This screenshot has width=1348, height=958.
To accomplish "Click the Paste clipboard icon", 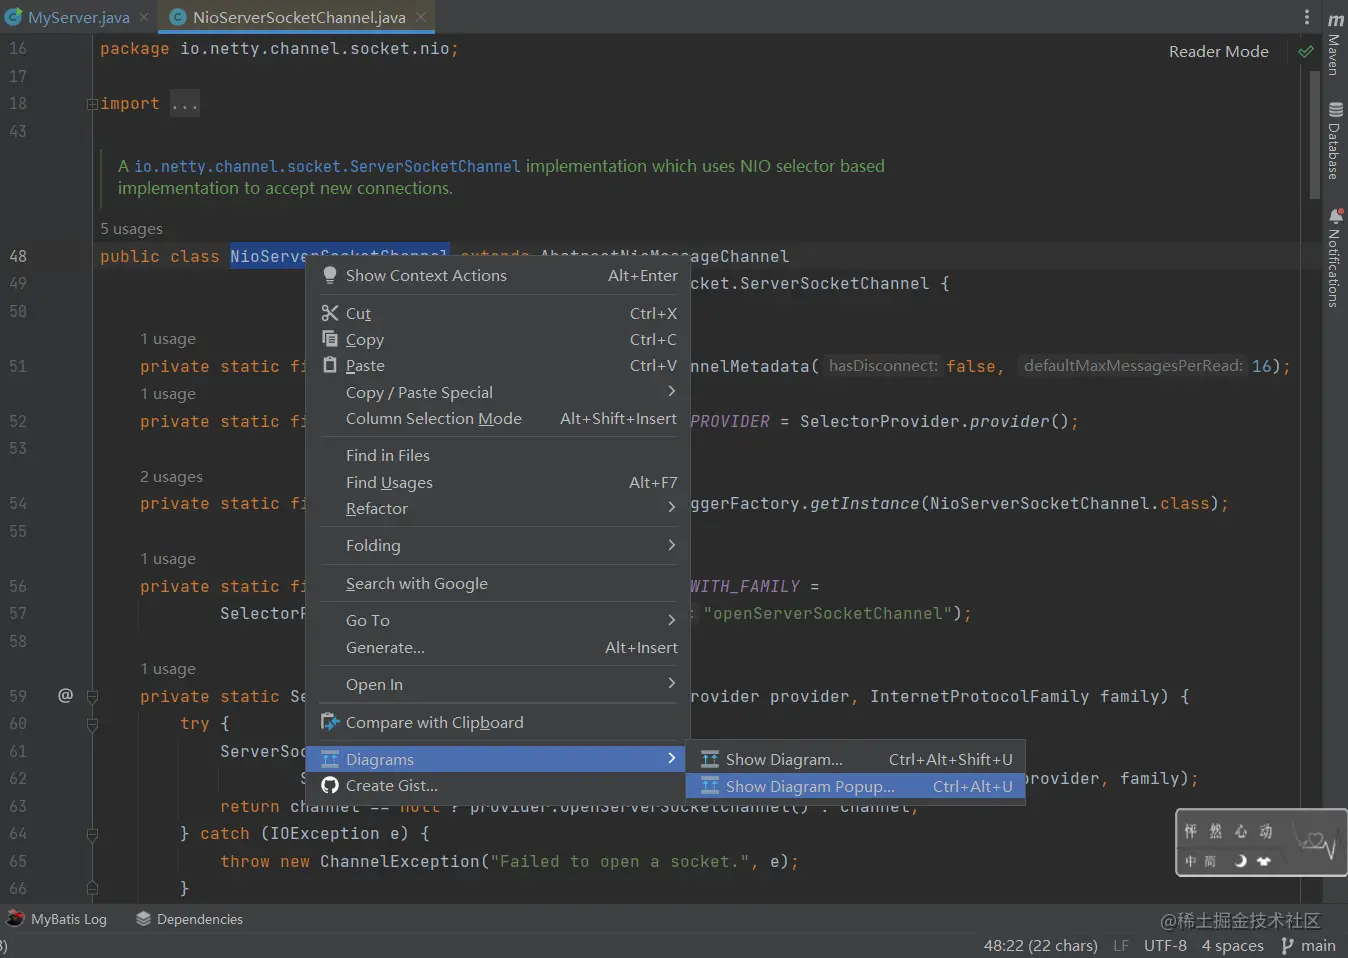I will [330, 365].
